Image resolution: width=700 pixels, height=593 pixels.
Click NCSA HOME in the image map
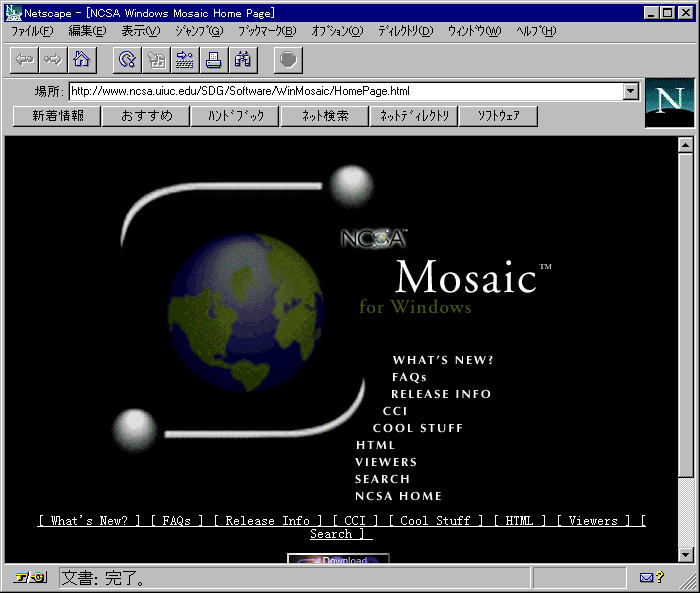click(x=398, y=496)
